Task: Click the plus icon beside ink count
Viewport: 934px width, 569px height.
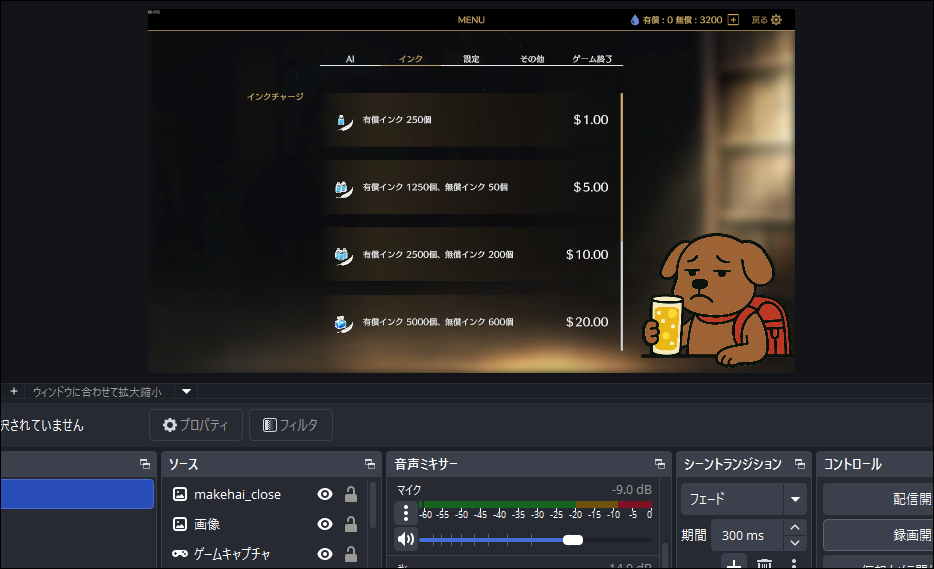Action: point(733,20)
